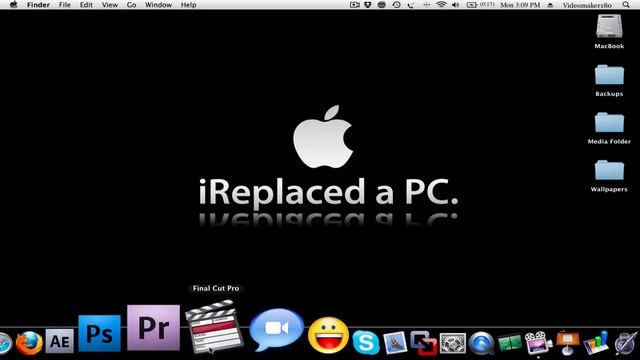Open the Edit menu
The height and width of the screenshot is (360, 640).
(86, 5)
